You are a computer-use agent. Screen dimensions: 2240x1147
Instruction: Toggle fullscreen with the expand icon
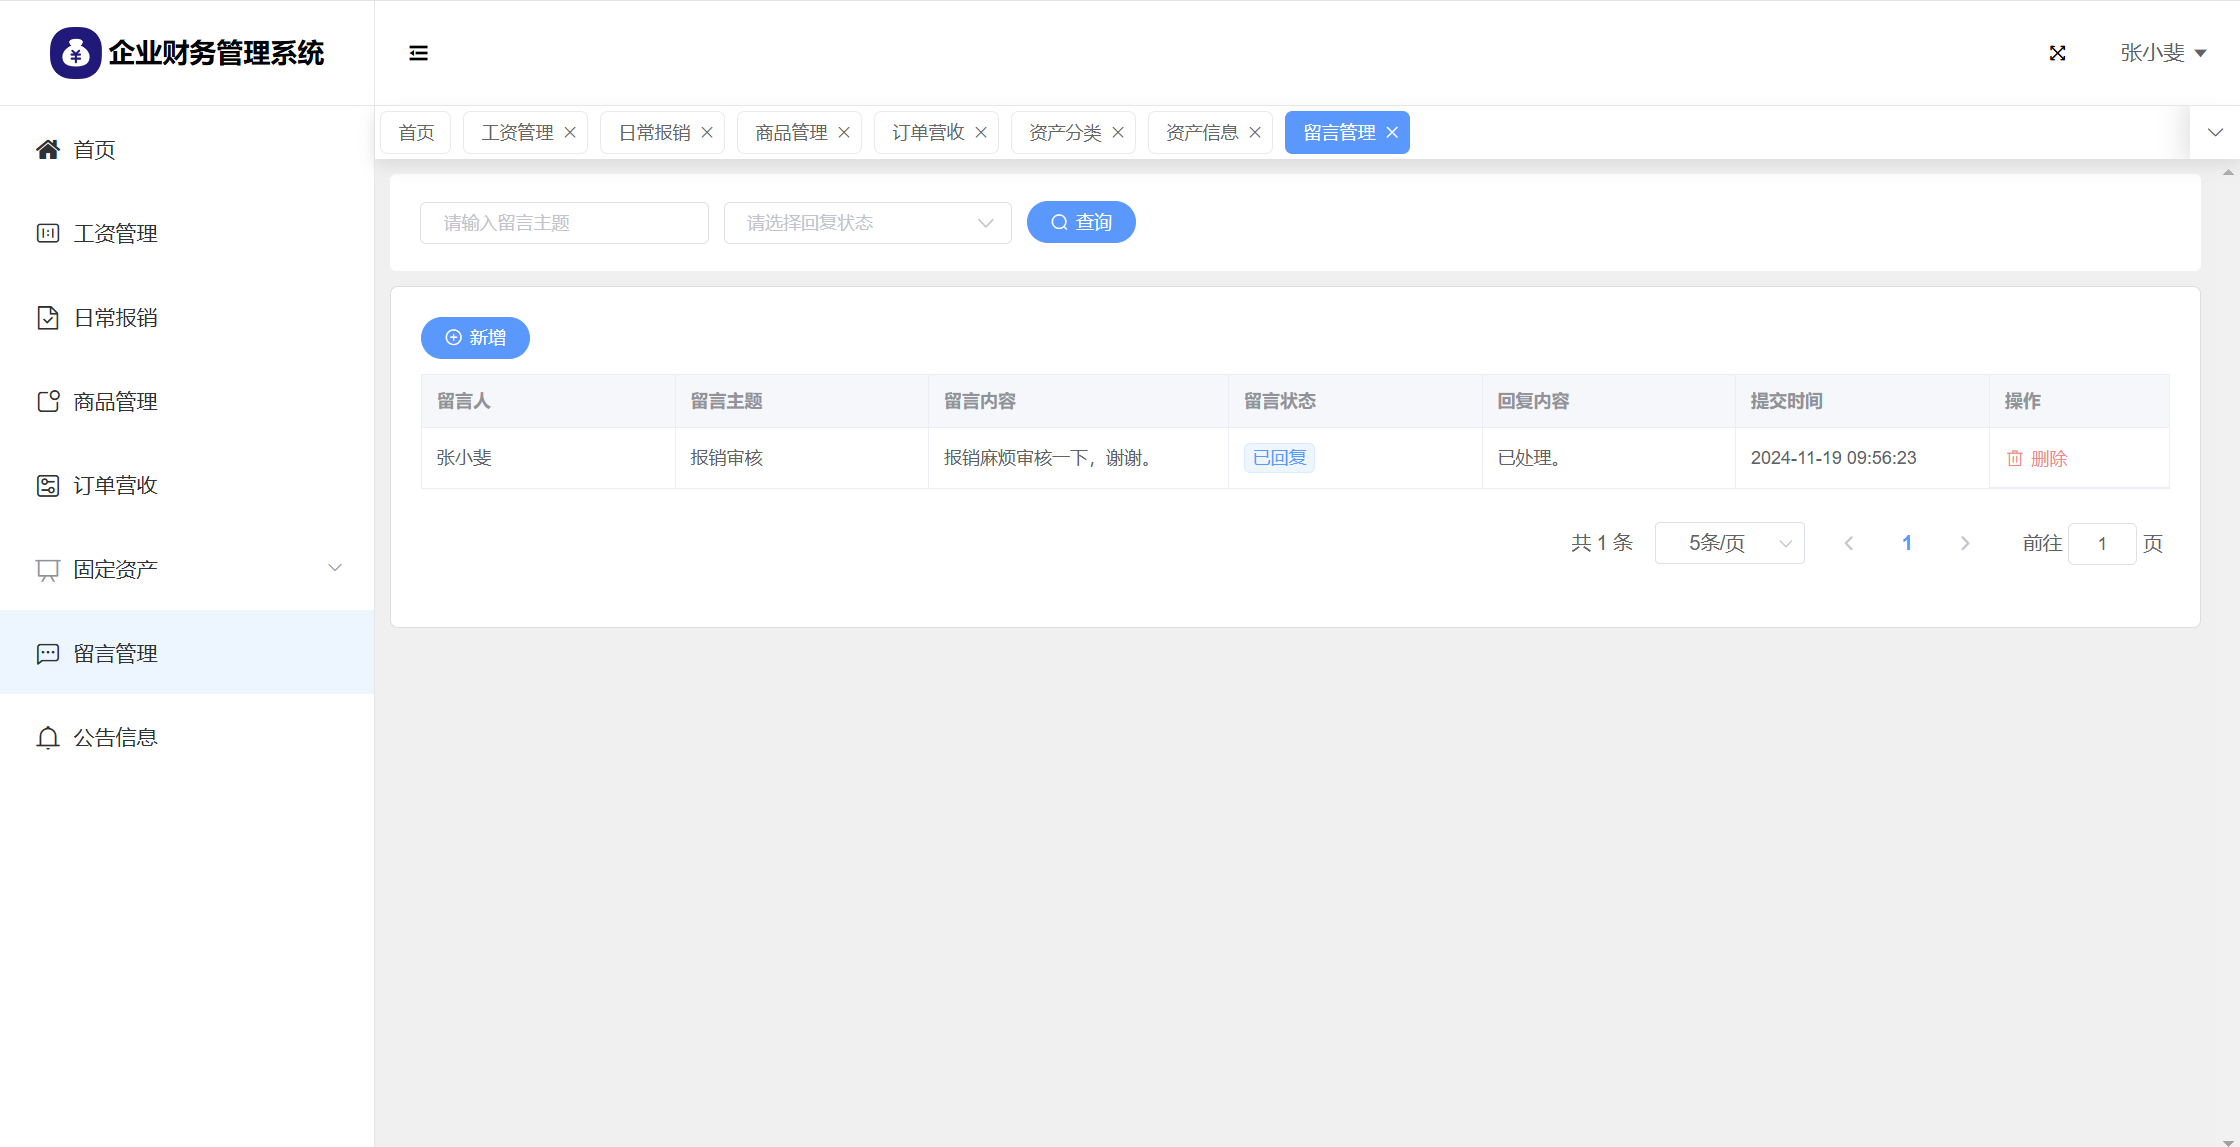[x=2057, y=53]
